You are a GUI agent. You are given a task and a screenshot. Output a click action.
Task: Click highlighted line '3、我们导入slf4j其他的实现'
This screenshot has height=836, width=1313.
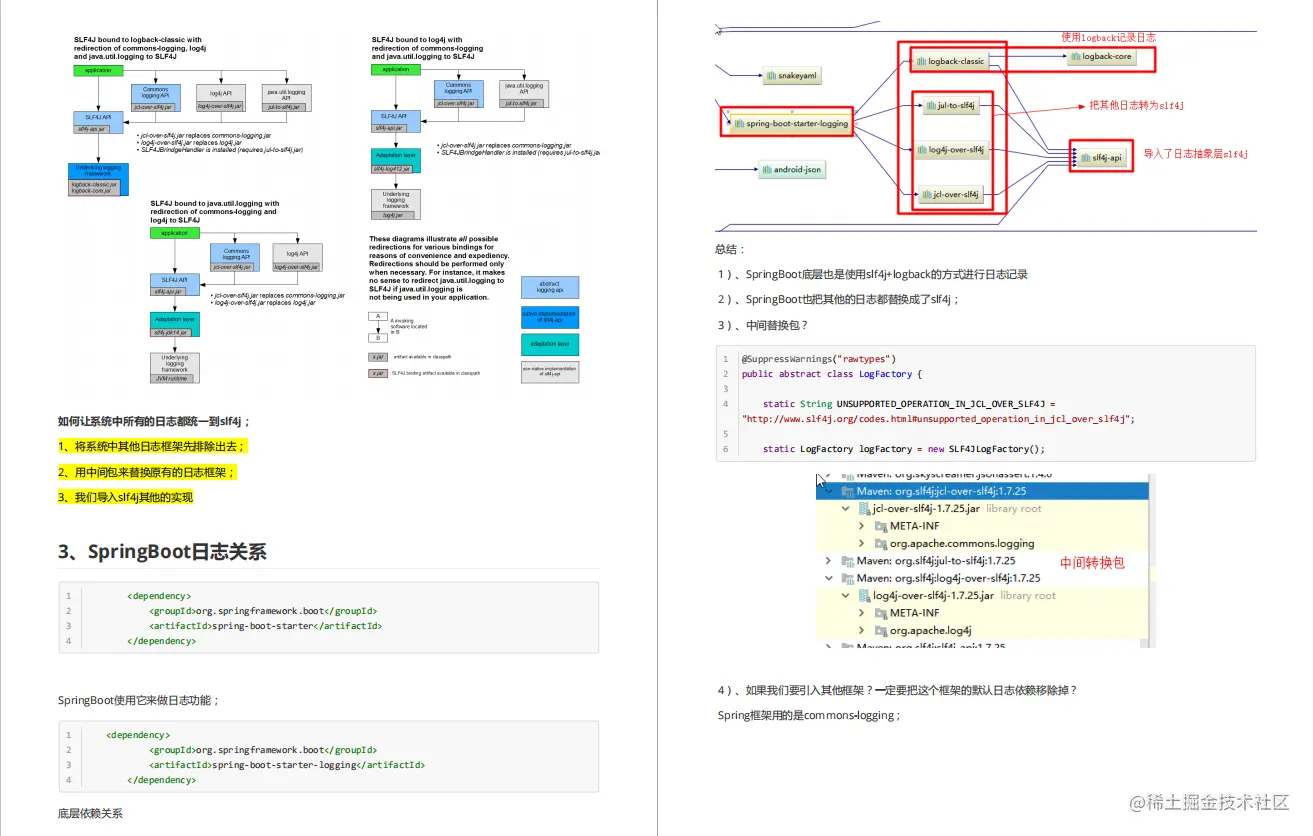[125, 497]
